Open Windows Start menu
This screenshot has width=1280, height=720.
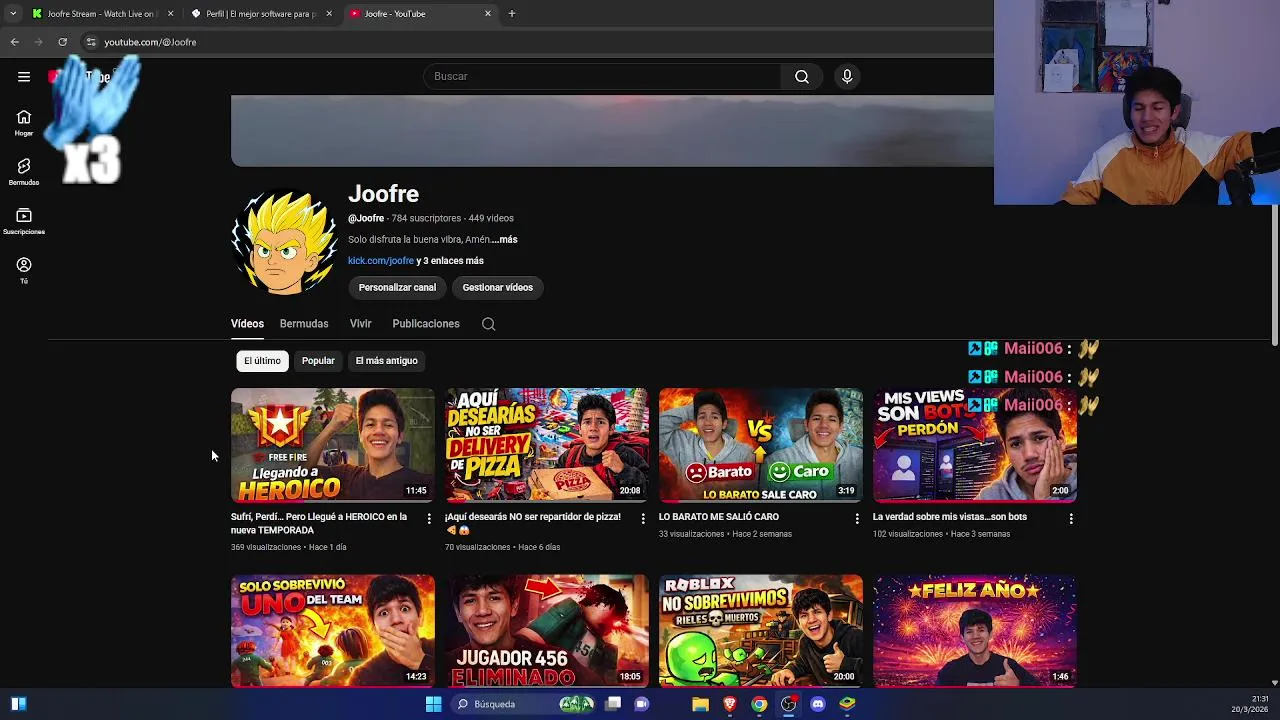(433, 704)
